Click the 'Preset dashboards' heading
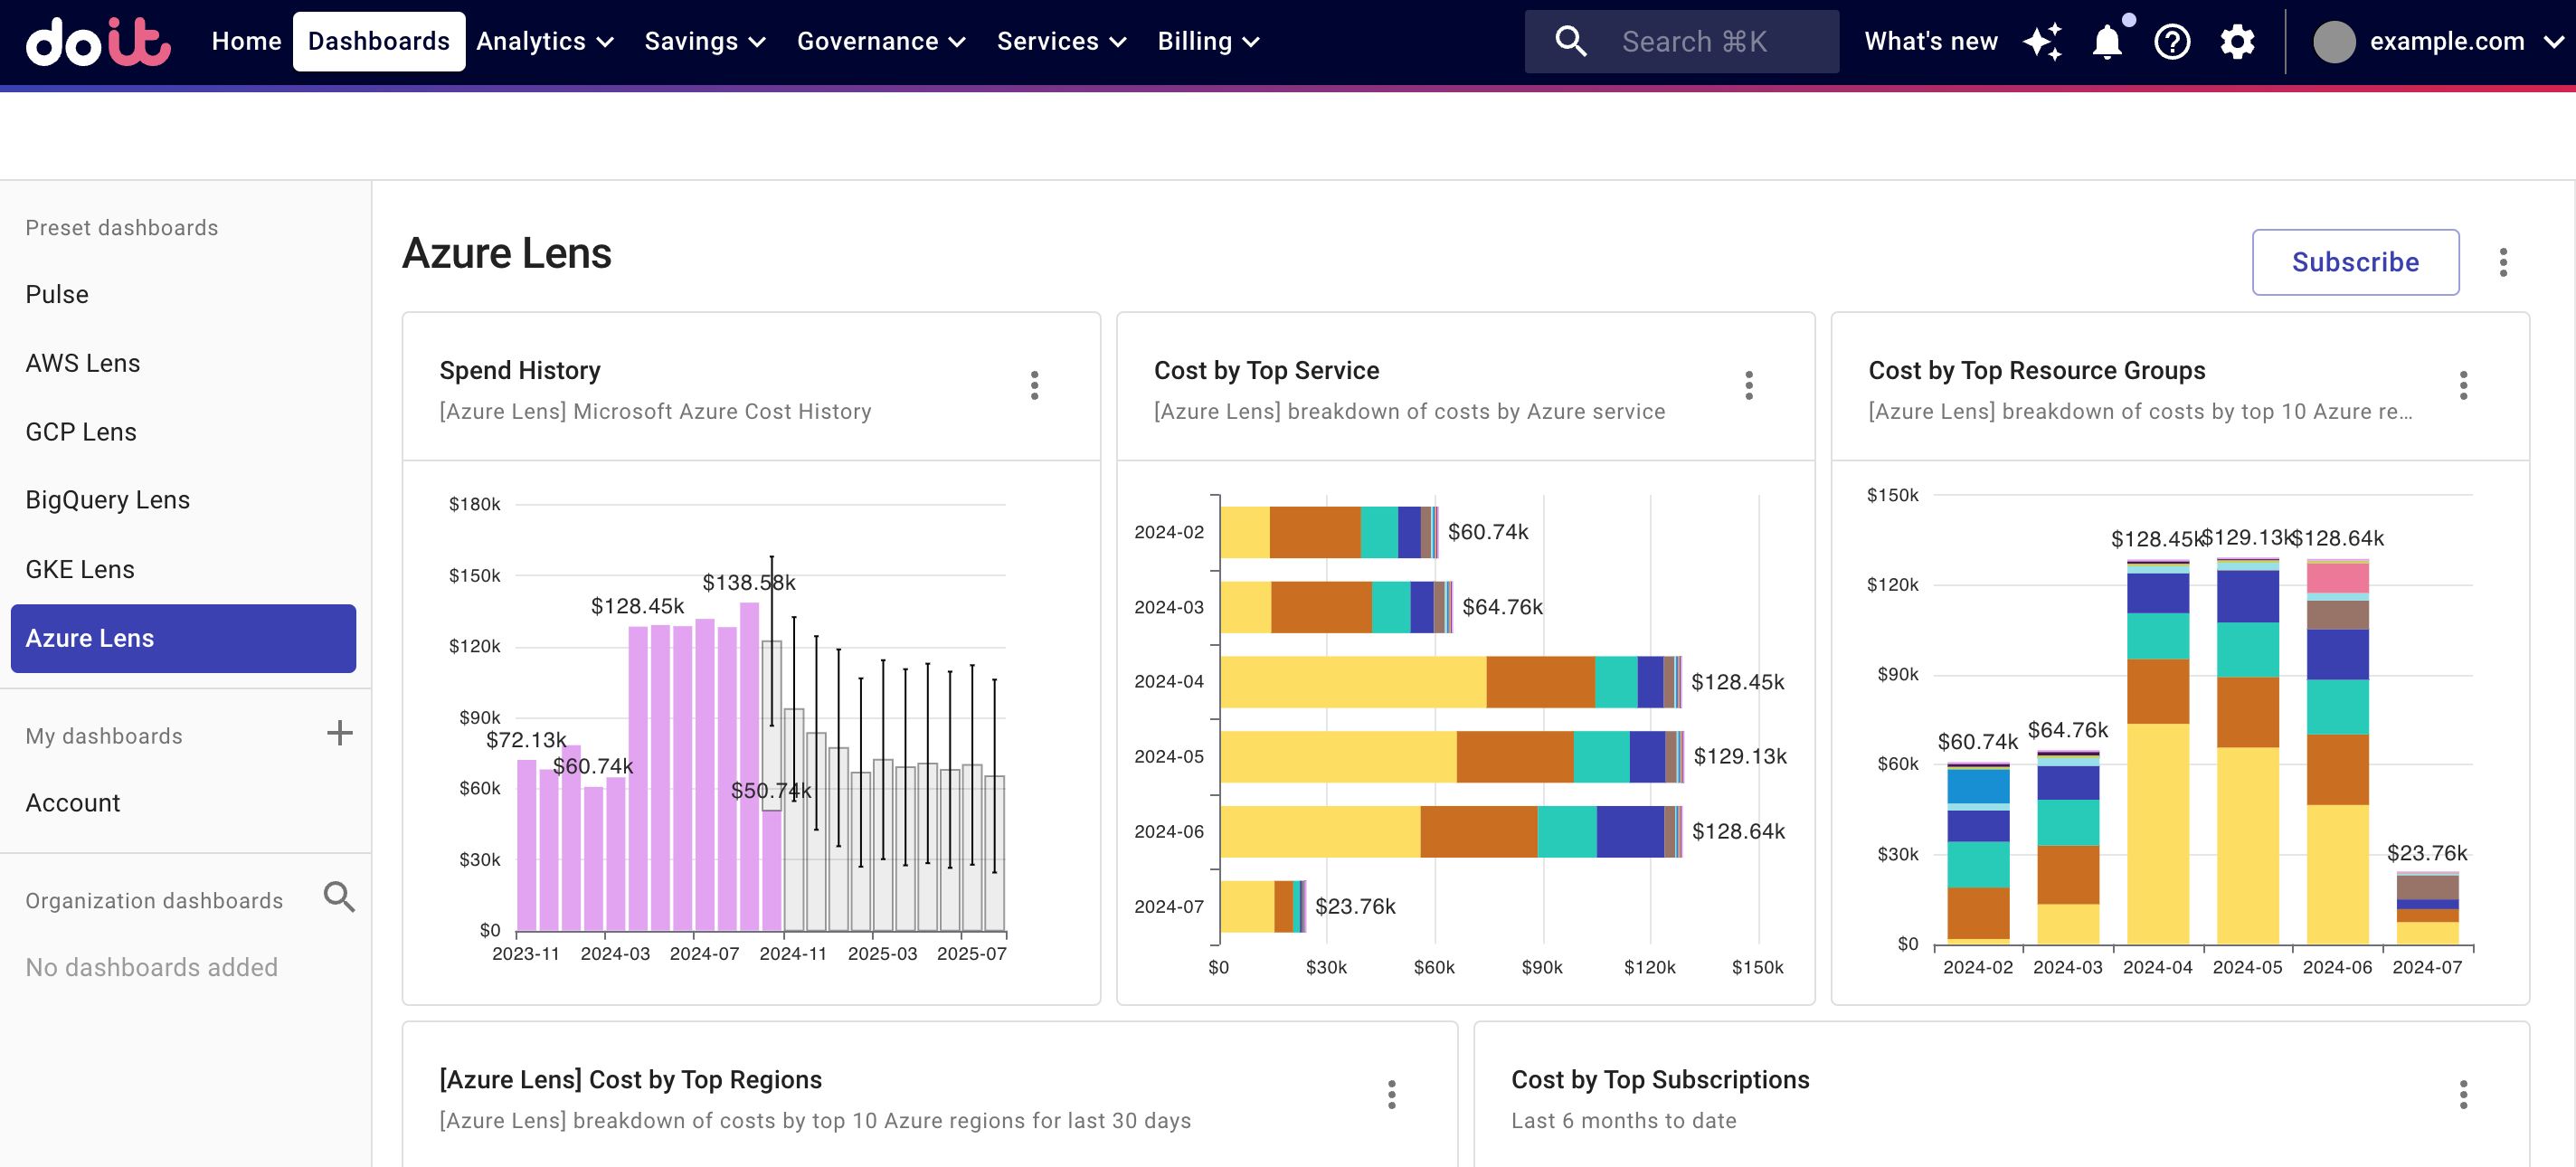Image resolution: width=2576 pixels, height=1167 pixels. (x=121, y=228)
